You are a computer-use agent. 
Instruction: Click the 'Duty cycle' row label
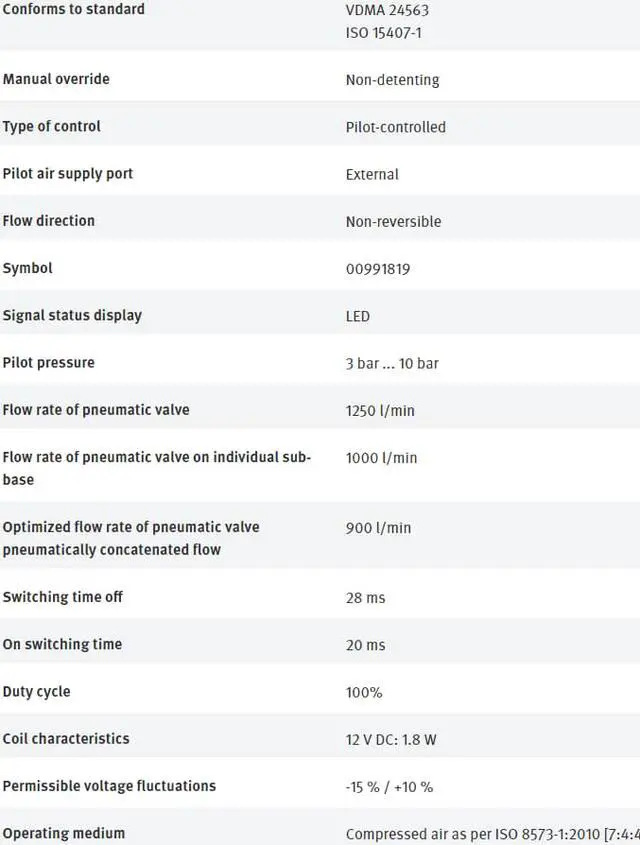tap(36, 692)
